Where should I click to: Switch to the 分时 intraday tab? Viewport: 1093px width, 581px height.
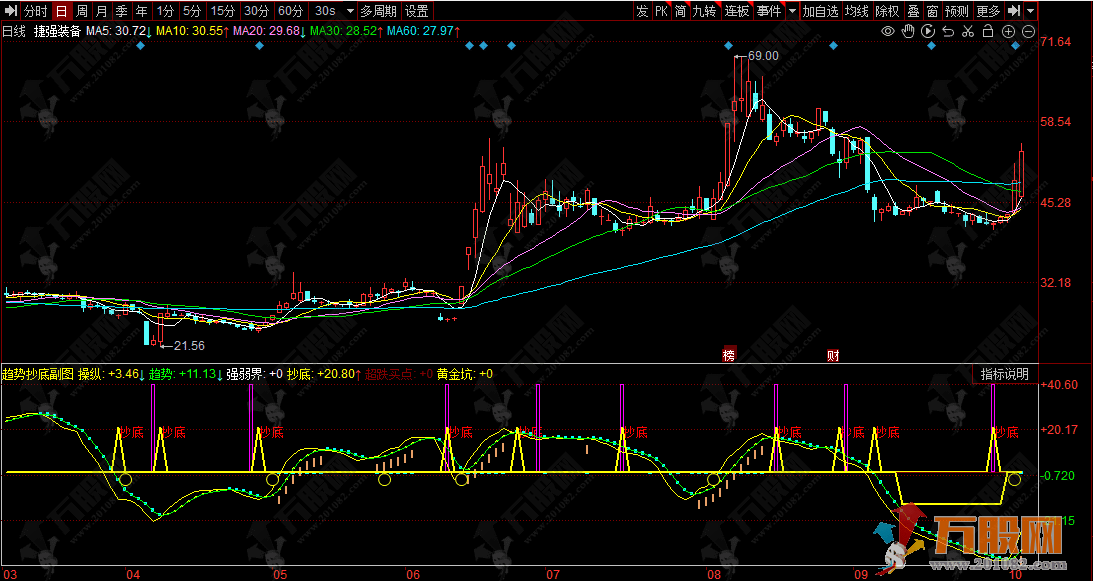coord(35,11)
